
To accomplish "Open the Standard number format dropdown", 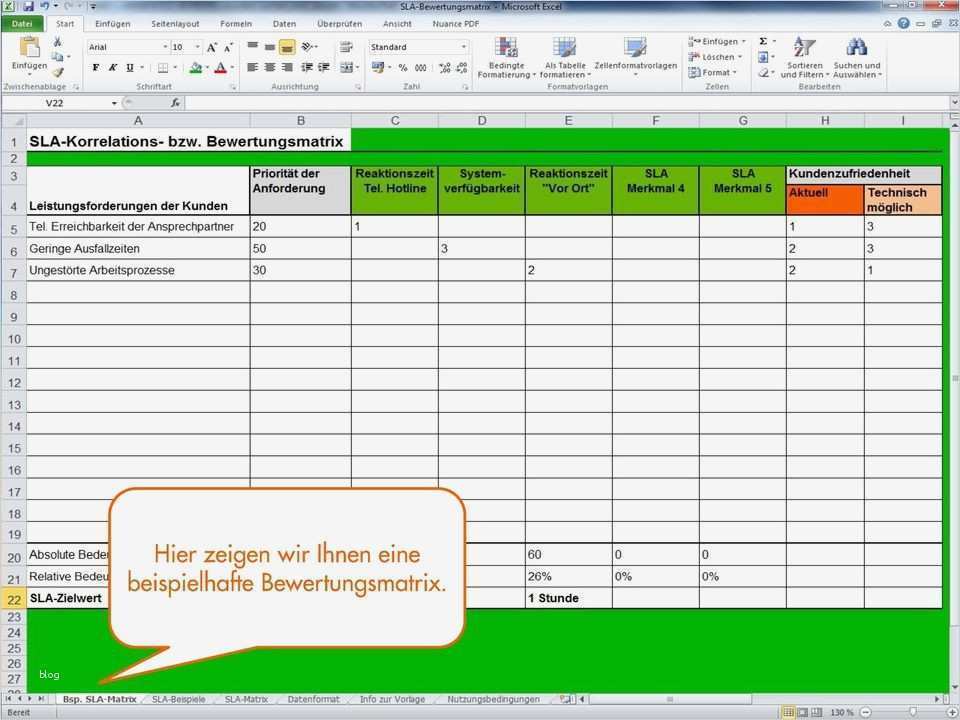I will 463,47.
